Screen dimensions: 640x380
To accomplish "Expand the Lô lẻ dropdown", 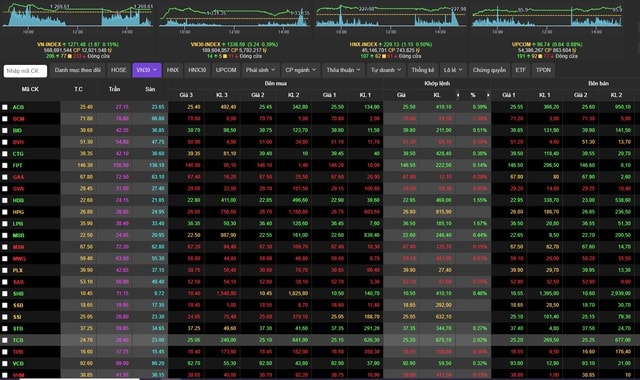I will pyautogui.click(x=453, y=70).
